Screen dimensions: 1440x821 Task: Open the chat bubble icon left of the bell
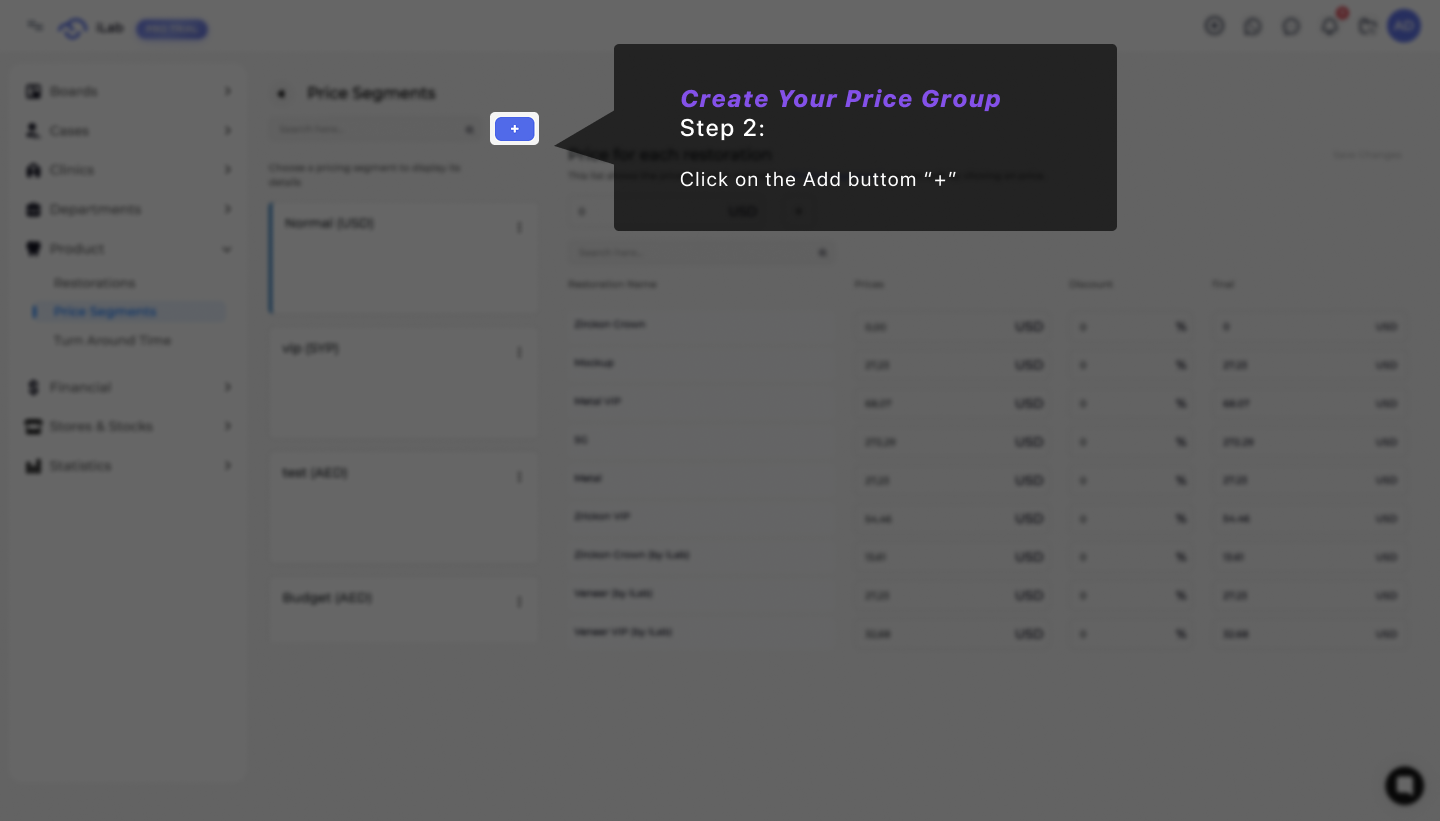(x=1291, y=27)
